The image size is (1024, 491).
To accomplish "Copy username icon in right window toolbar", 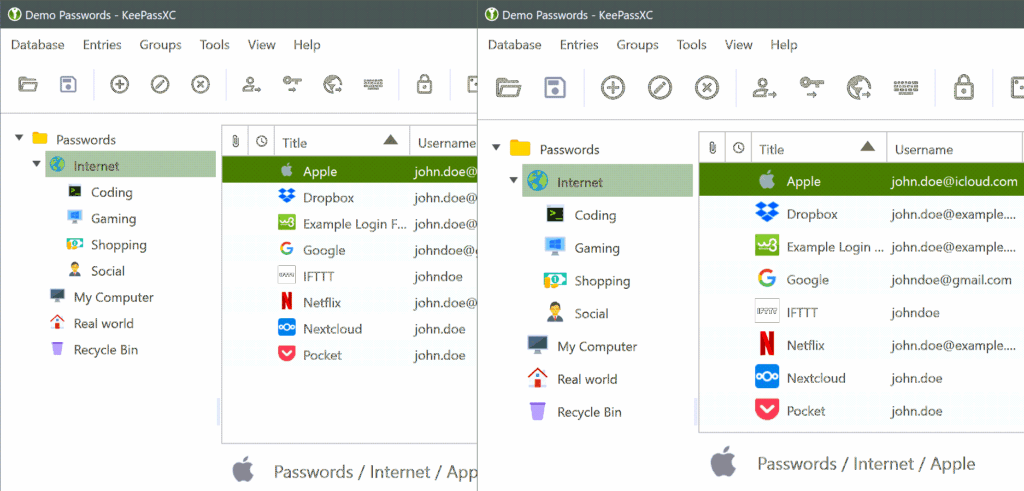I will [x=764, y=87].
